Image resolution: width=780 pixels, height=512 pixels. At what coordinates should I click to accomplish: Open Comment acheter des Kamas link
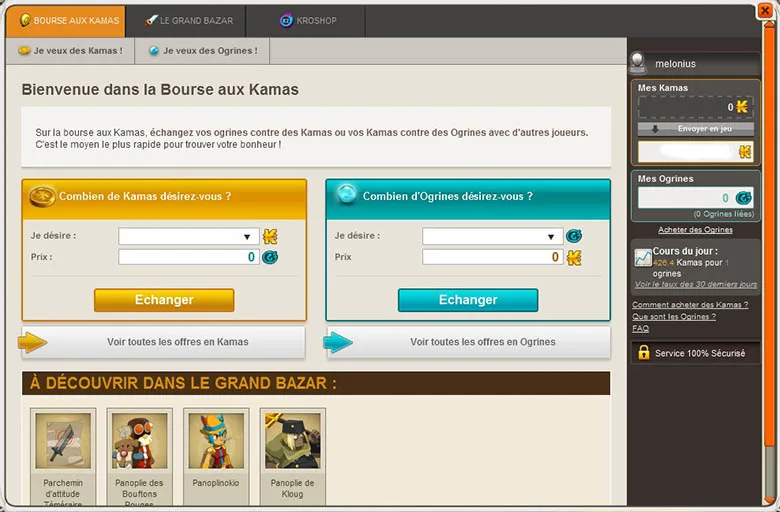tap(690, 305)
